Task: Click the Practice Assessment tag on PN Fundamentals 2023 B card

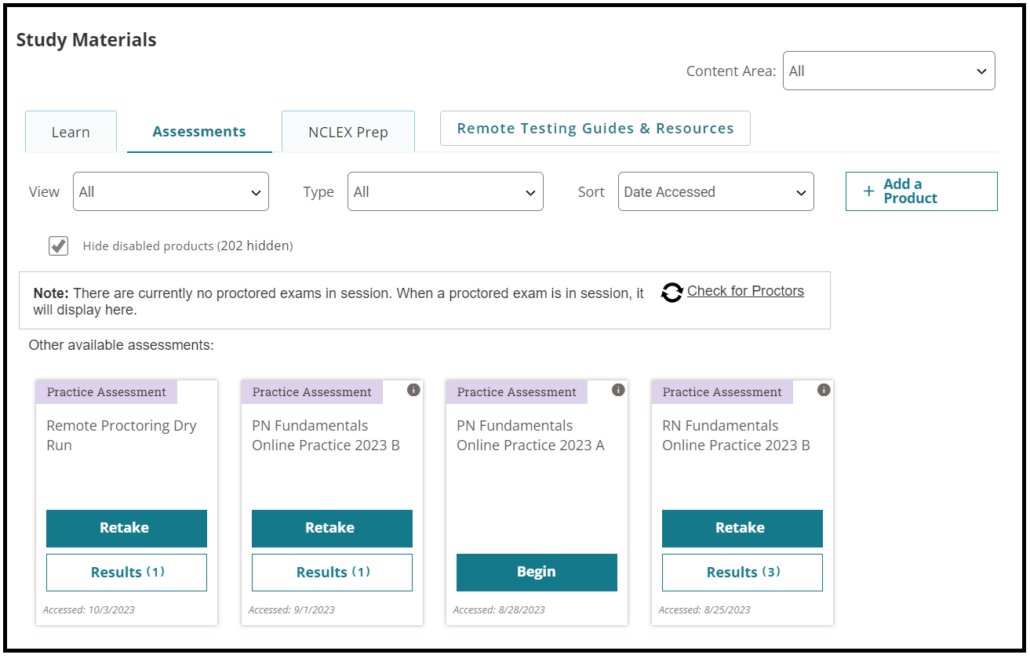Action: [312, 392]
